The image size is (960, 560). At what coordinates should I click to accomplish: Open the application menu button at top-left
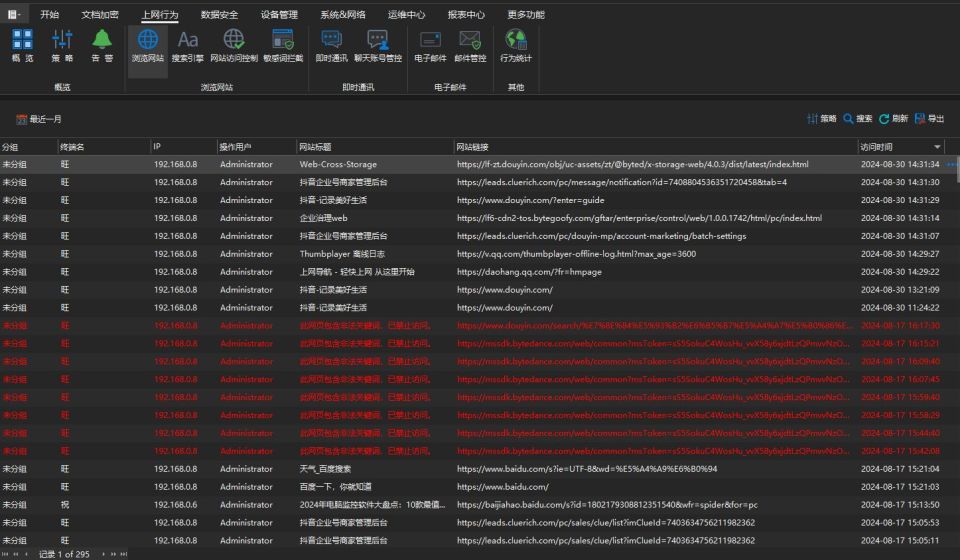13,14
